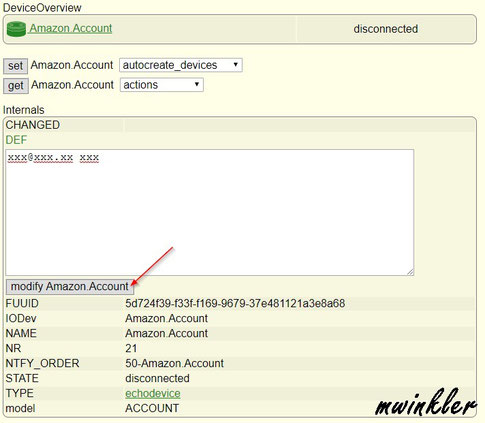Viewport: 485px width, 423px height.
Task: Click the textarea resize handle
Action: [x=410, y=272]
